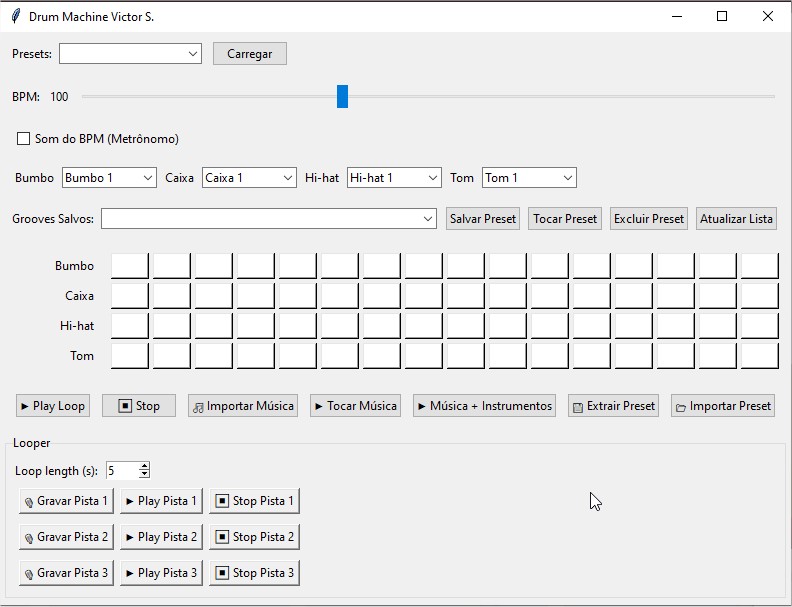Increase loop length with up arrow
792x607 pixels.
144,466
